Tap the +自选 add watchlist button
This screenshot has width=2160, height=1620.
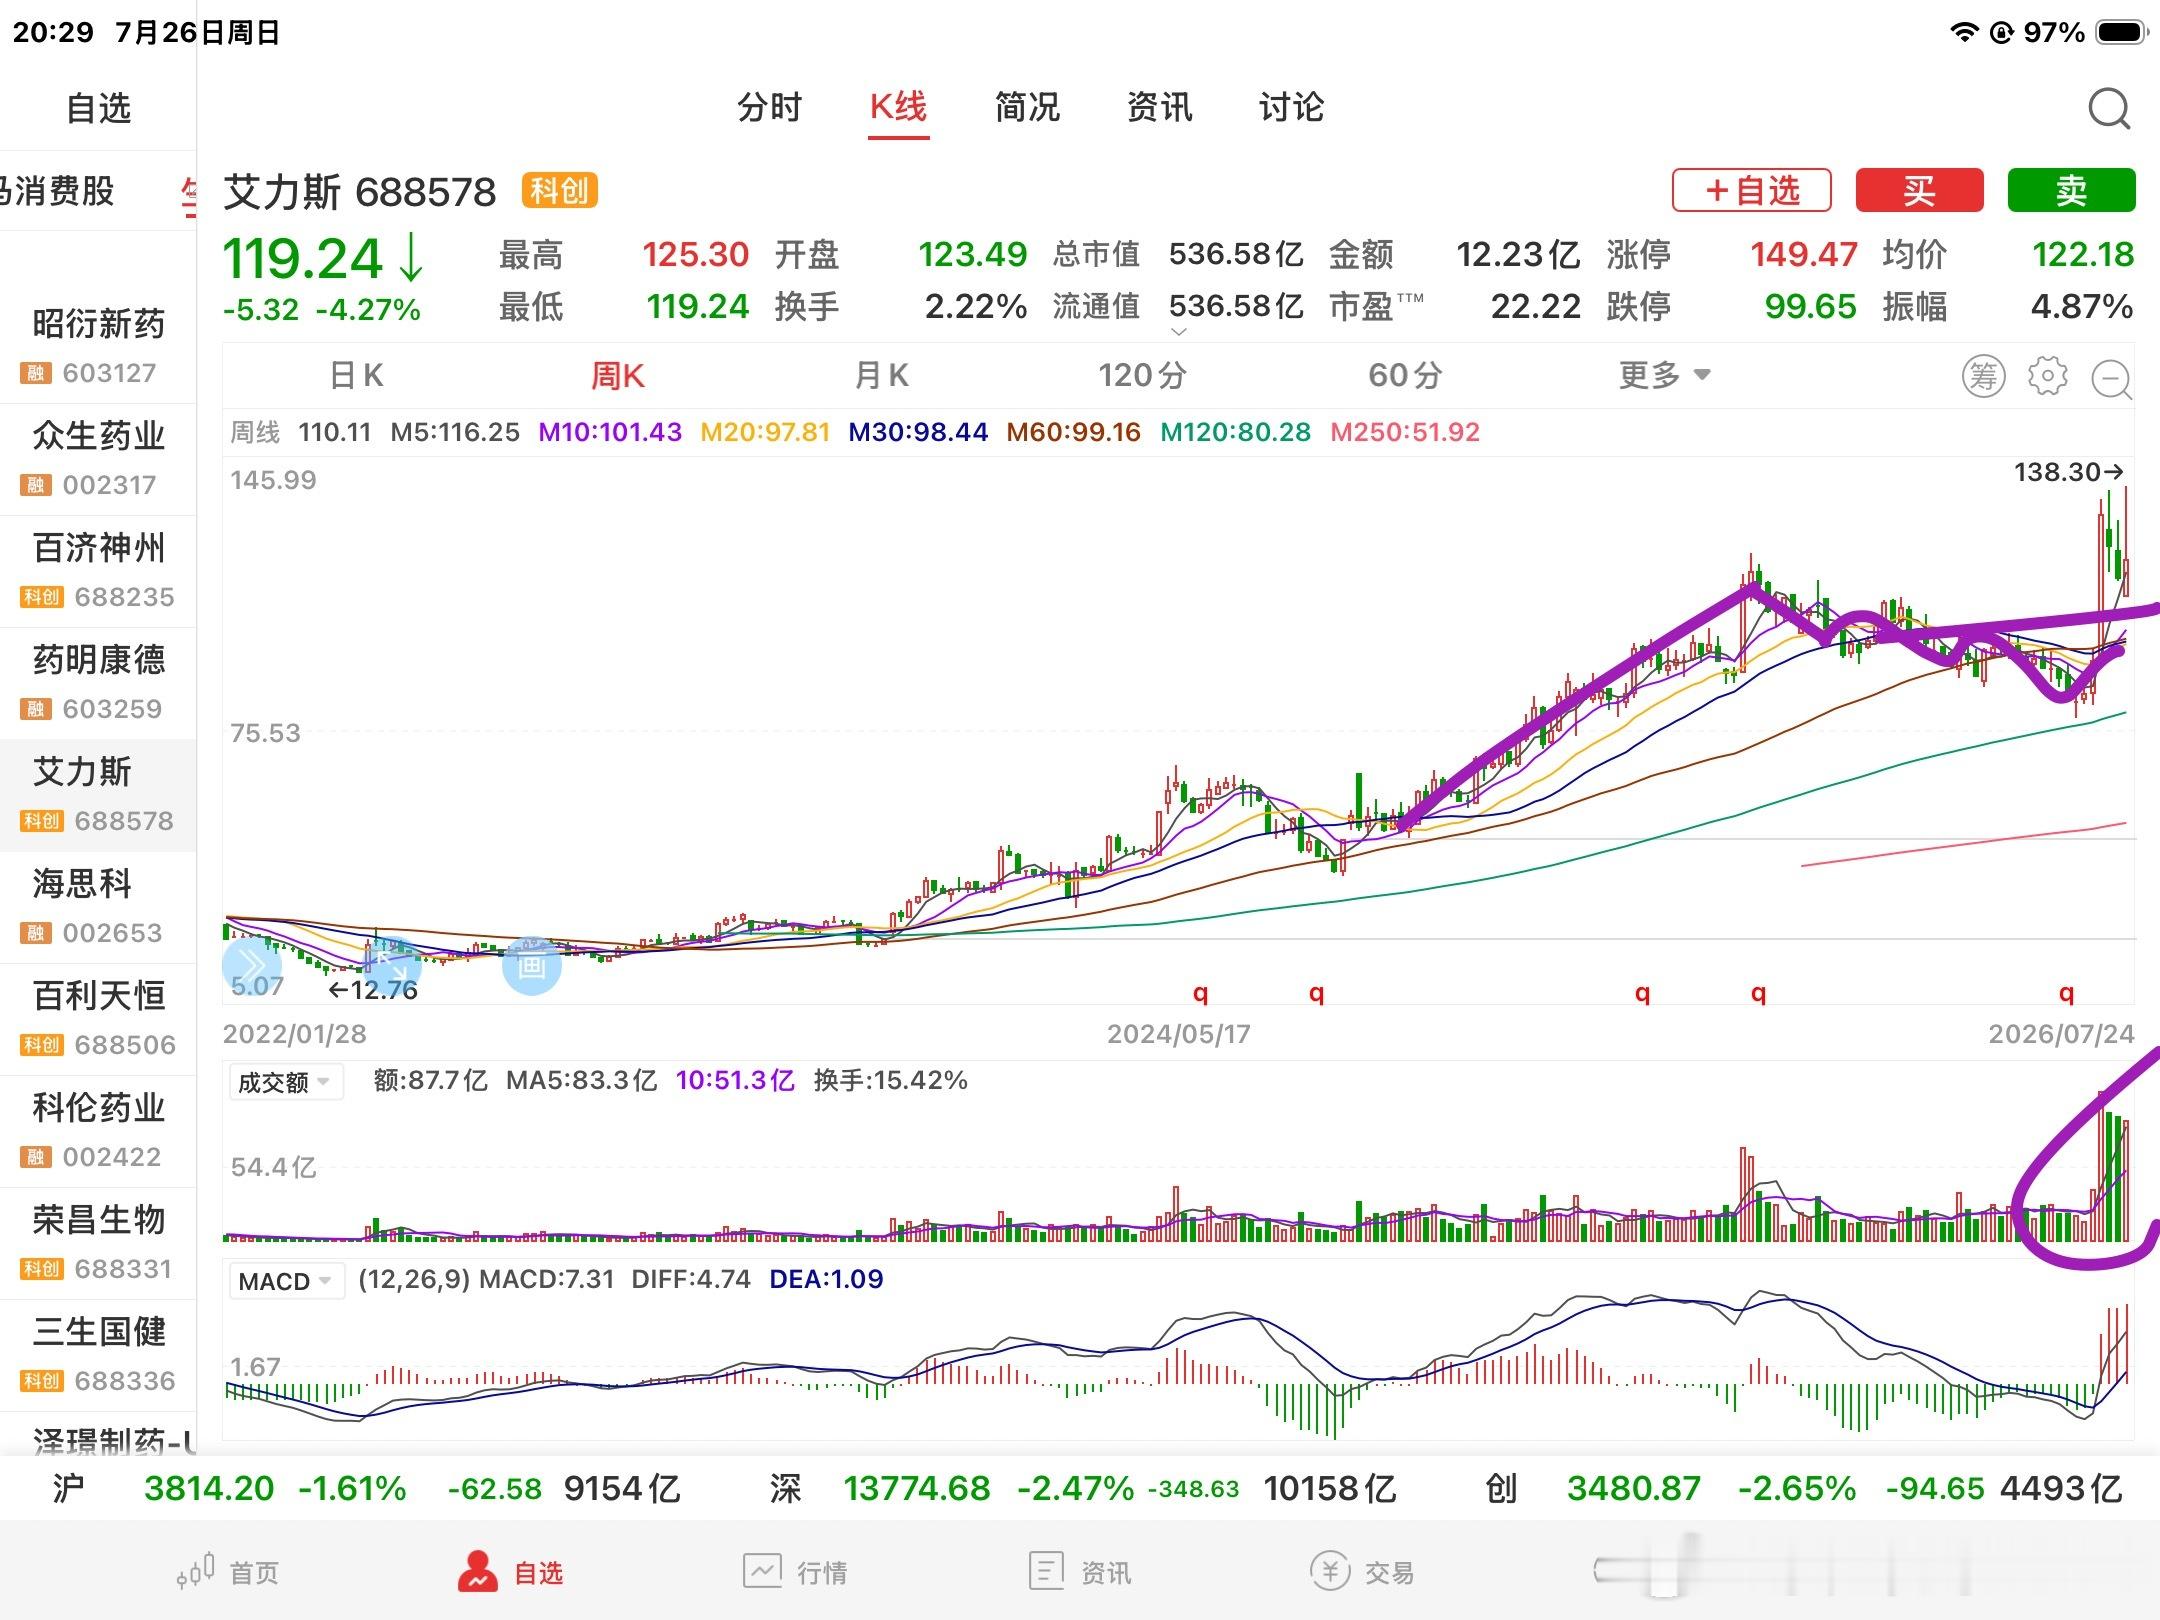pyautogui.click(x=1751, y=190)
